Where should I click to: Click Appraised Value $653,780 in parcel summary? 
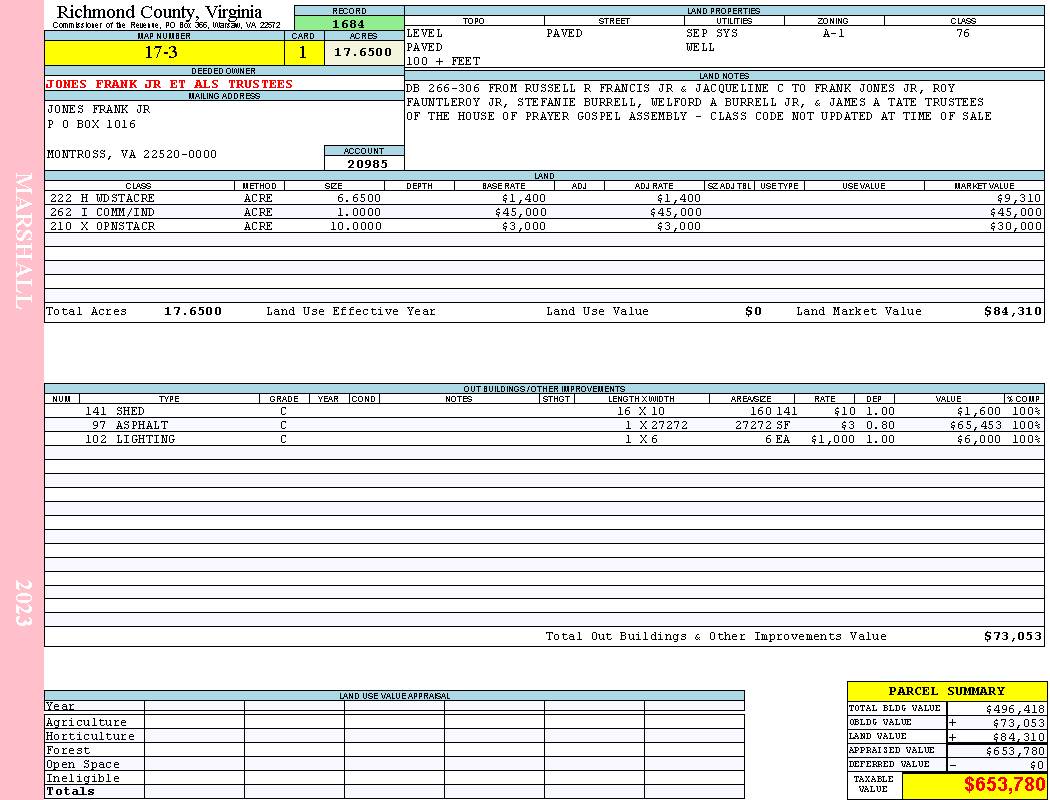(x=1015, y=751)
